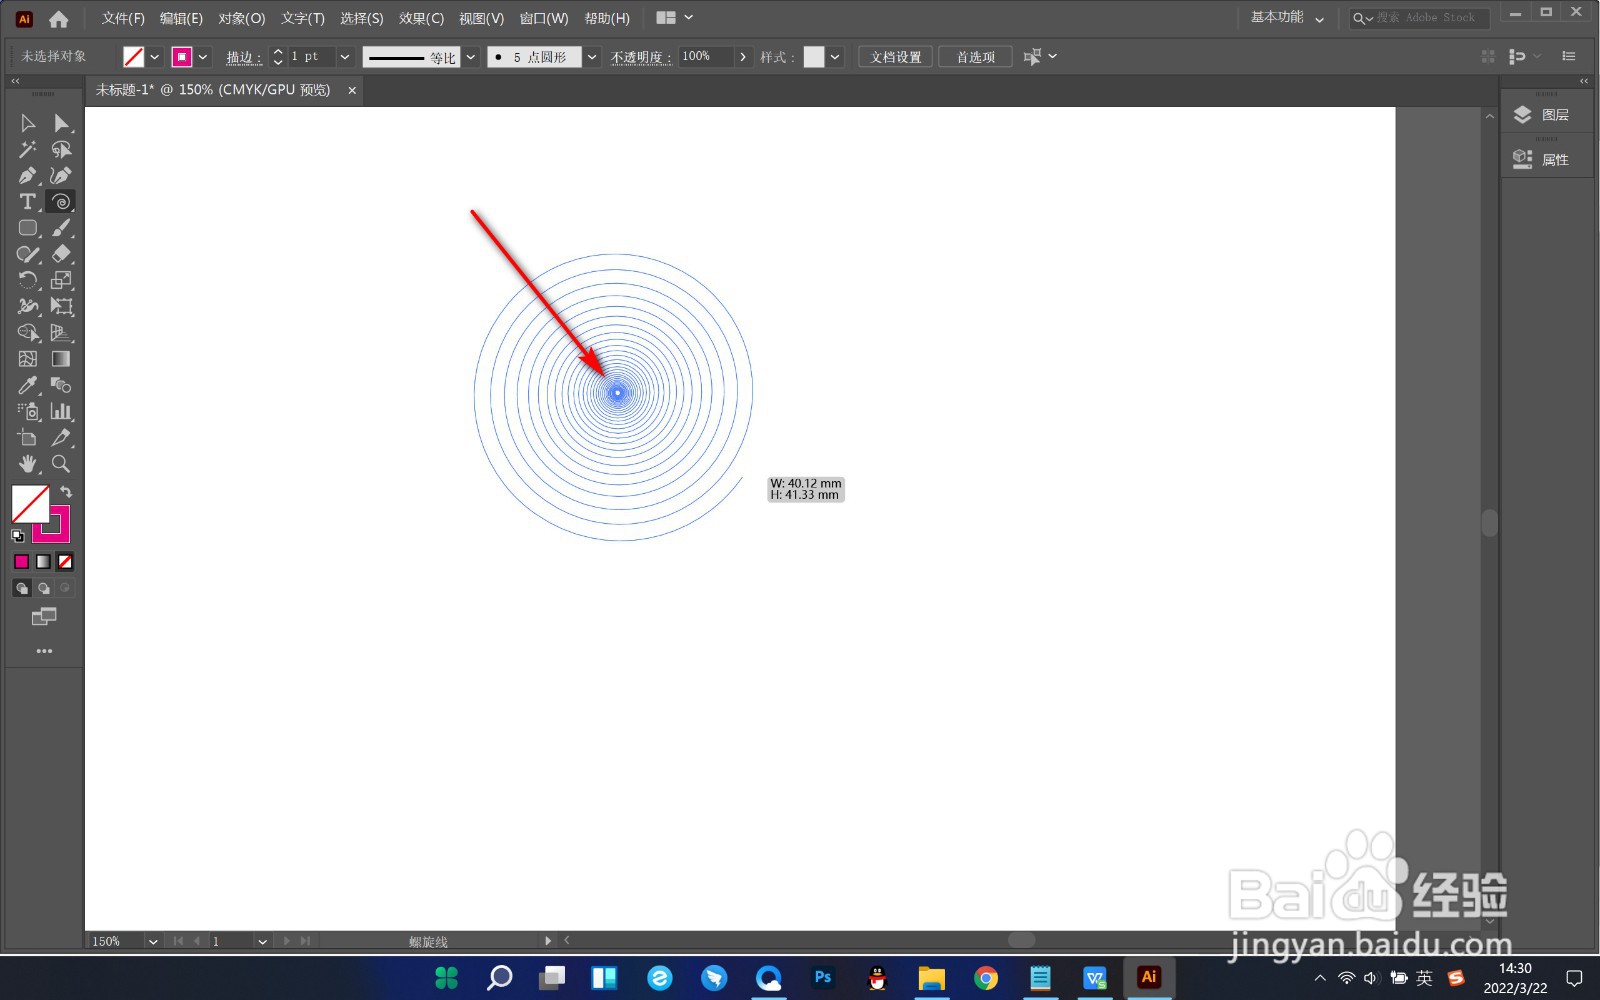Increase stroke weight with stepper
Screen dimensions: 1600x1000
(x=279, y=51)
